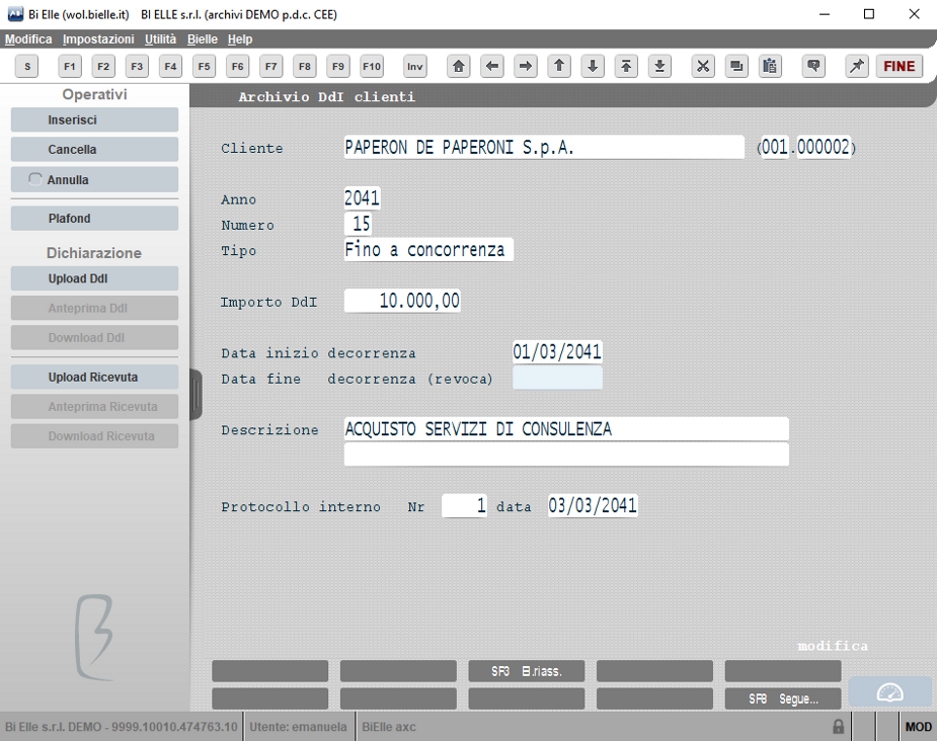Screen dimensions: 937x741
Task: Click the F9 function key button
Action: (x=338, y=66)
